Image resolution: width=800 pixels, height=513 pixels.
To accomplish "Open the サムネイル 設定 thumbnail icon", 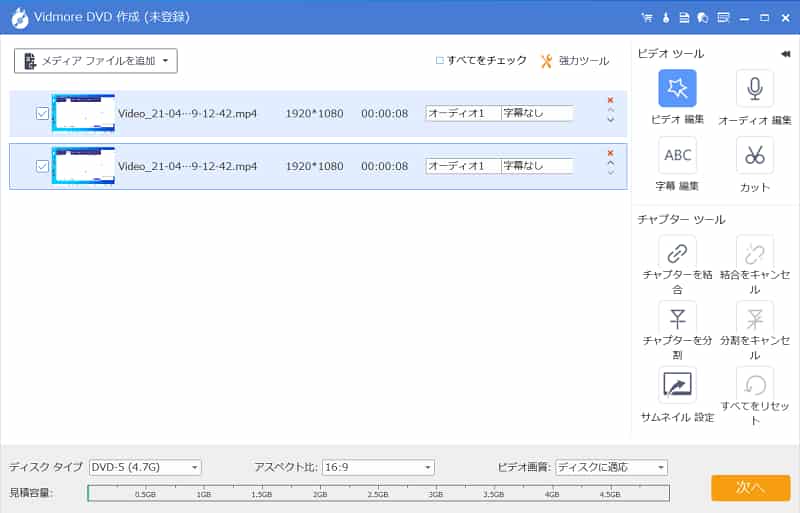I will [677, 385].
